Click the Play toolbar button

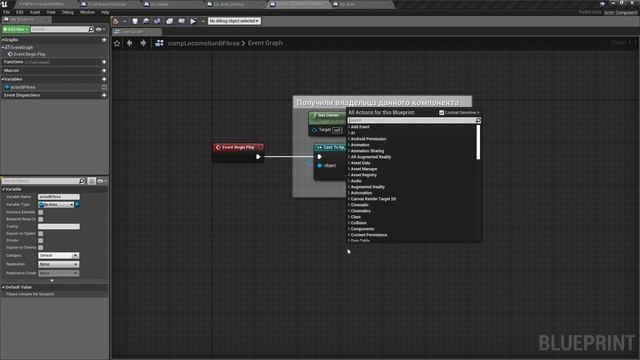[193, 21]
